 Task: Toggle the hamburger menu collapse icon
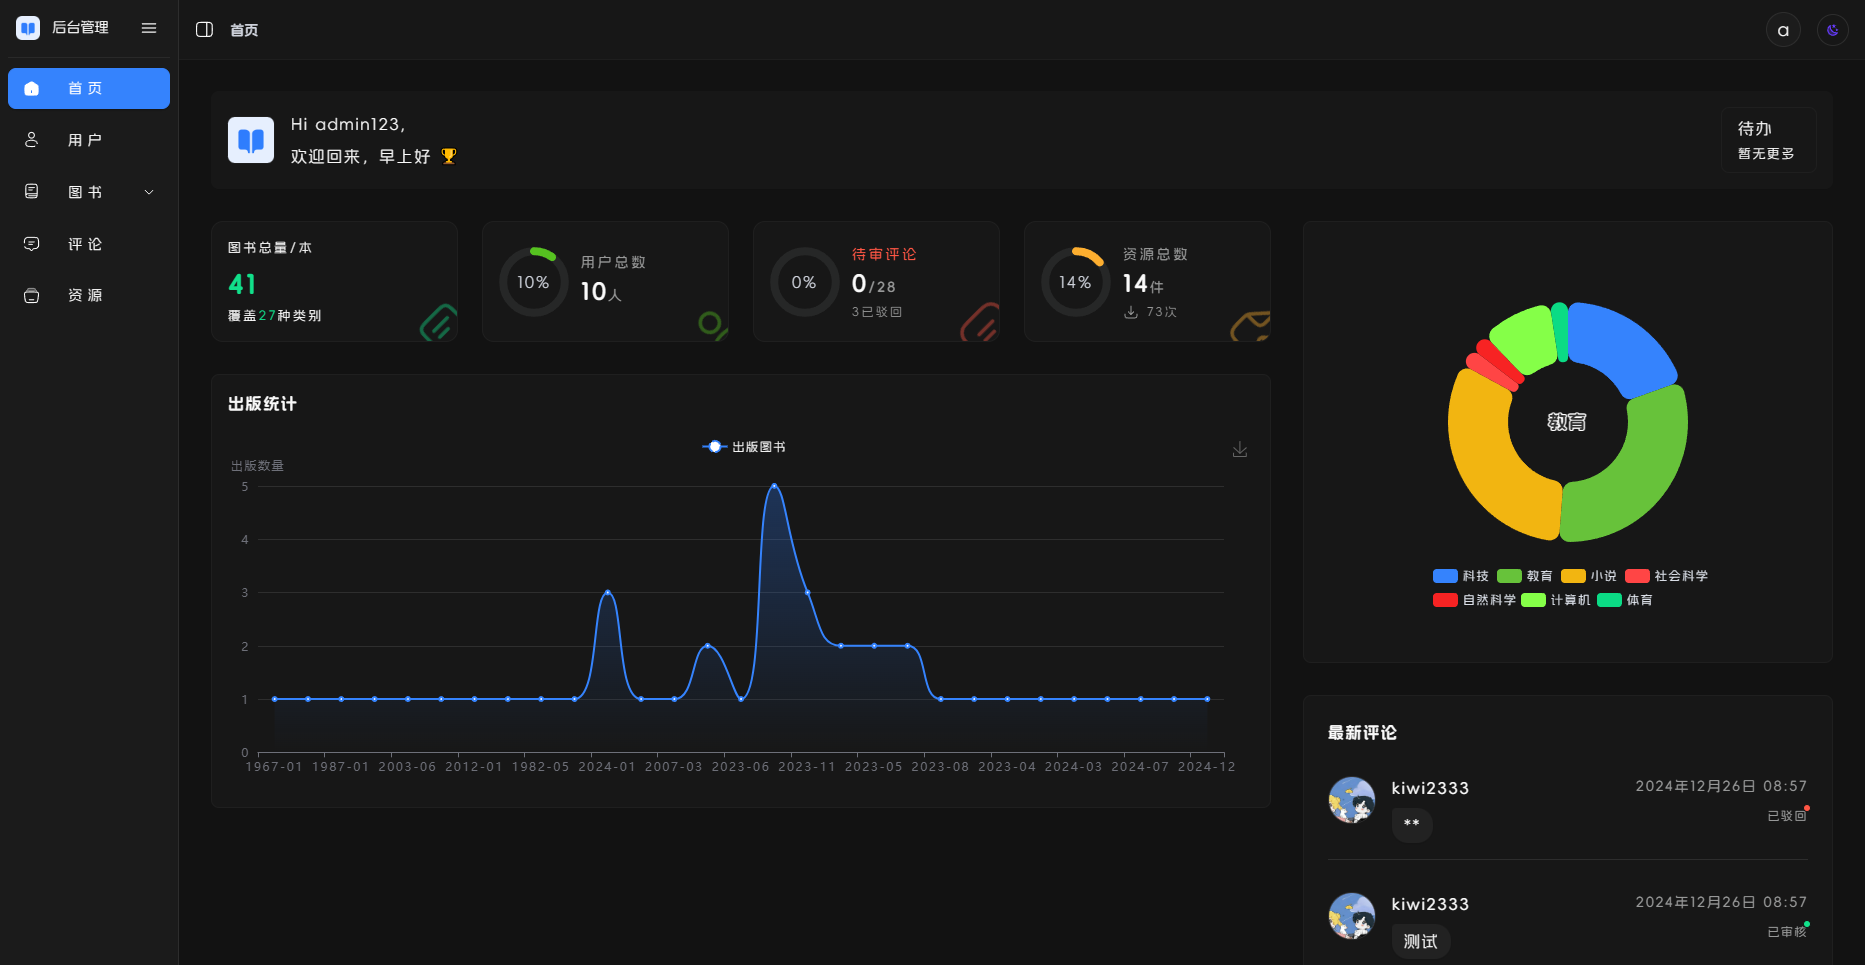point(149,28)
